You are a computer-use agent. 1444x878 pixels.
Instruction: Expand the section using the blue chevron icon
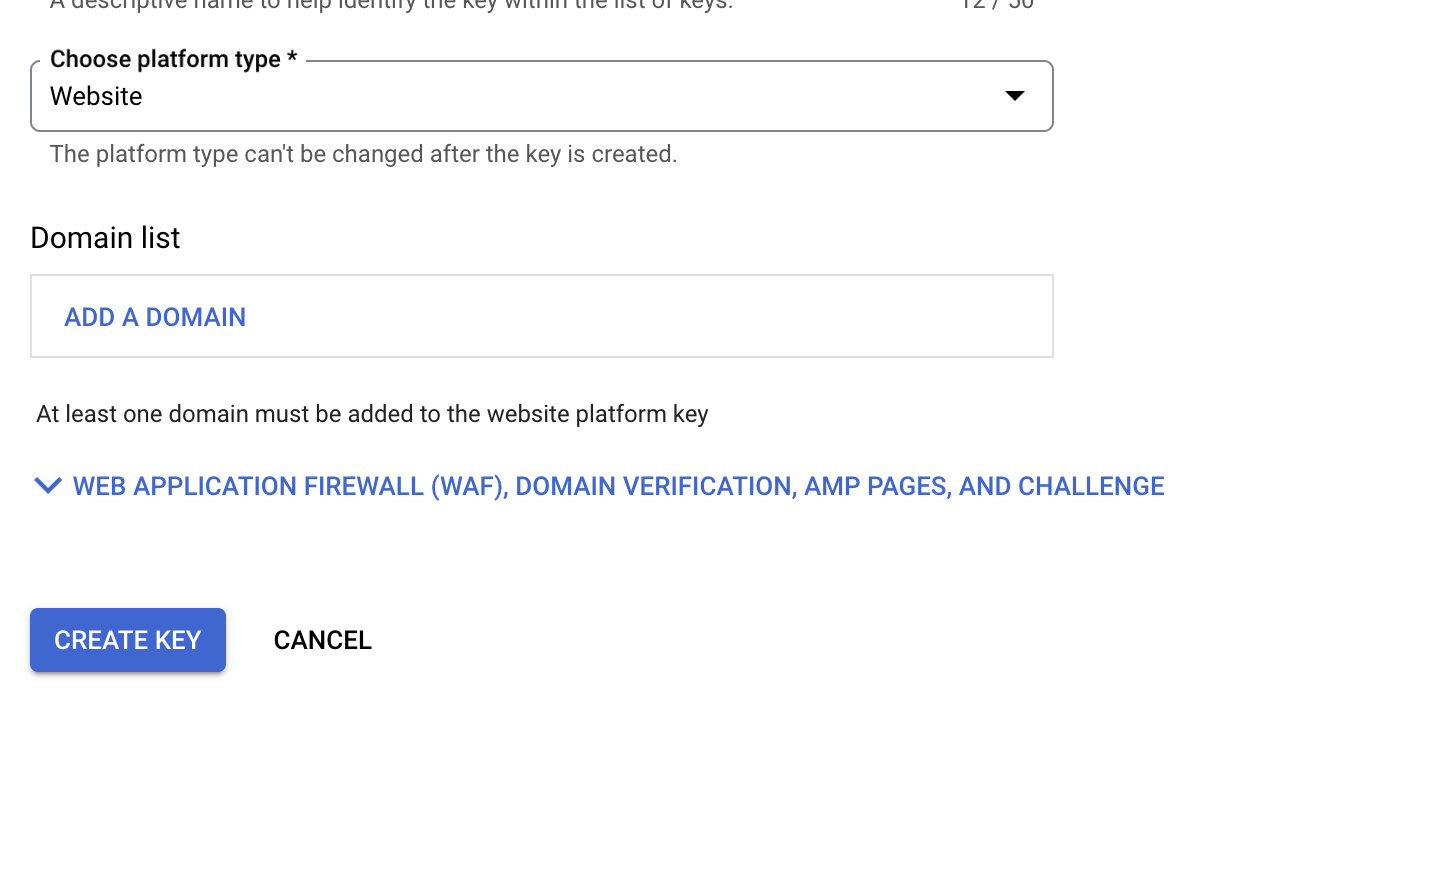tap(47, 486)
